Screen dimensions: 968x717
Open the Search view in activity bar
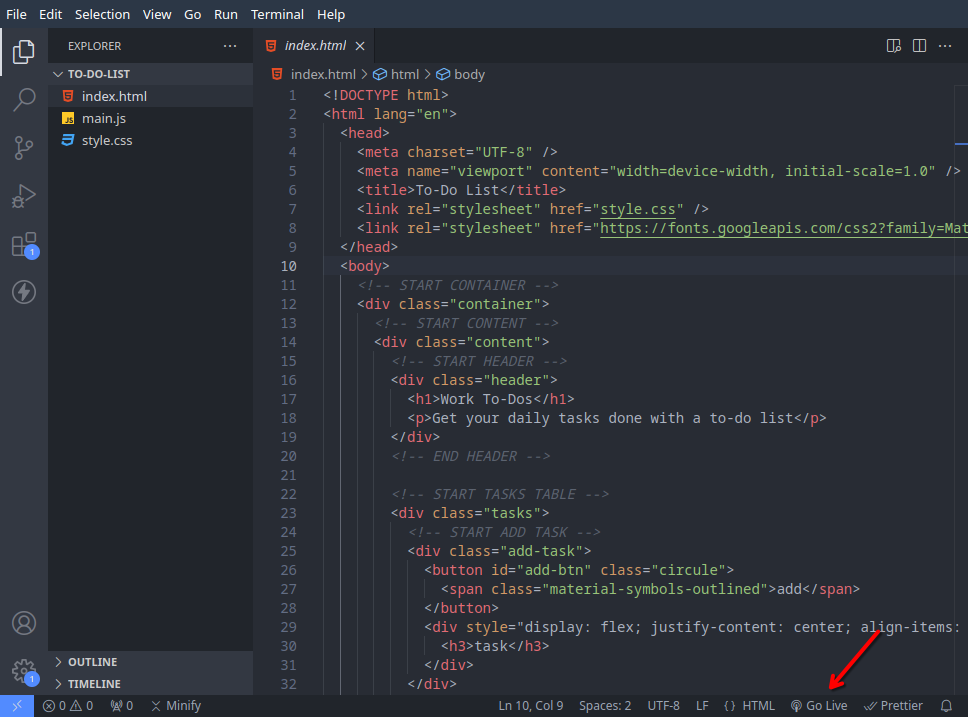click(23, 99)
